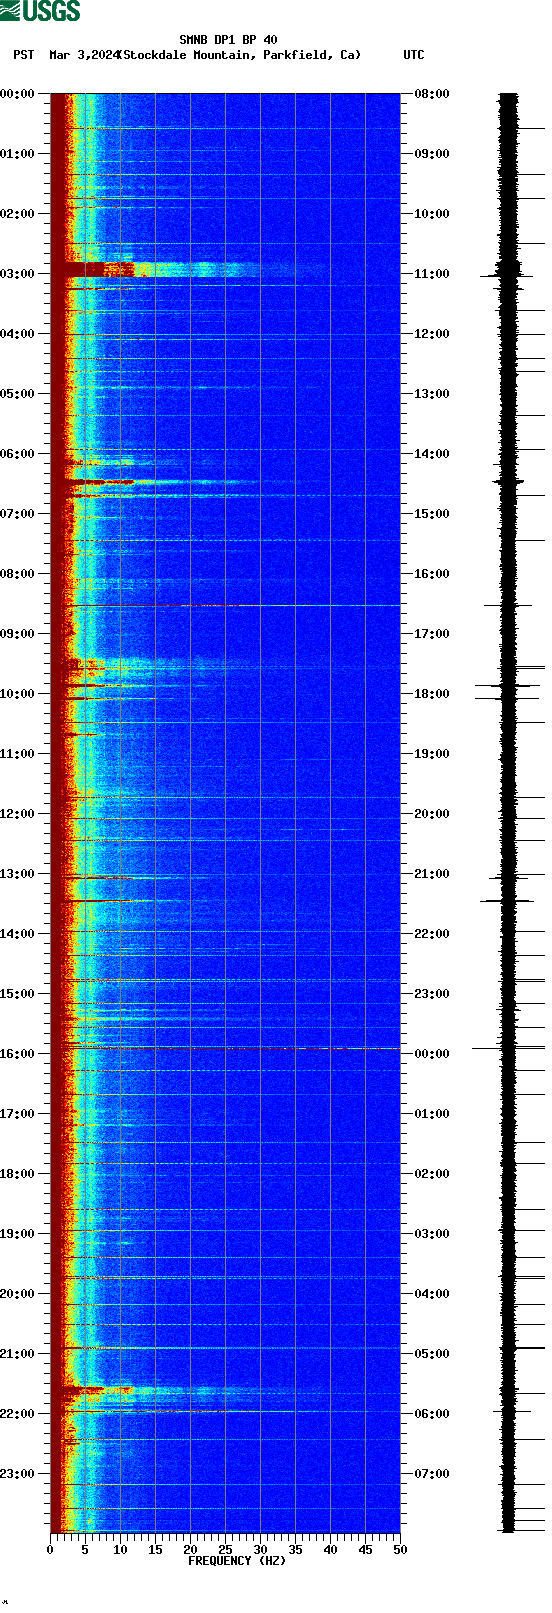
Task: Click the UTC timezone label
Action: coord(414,55)
